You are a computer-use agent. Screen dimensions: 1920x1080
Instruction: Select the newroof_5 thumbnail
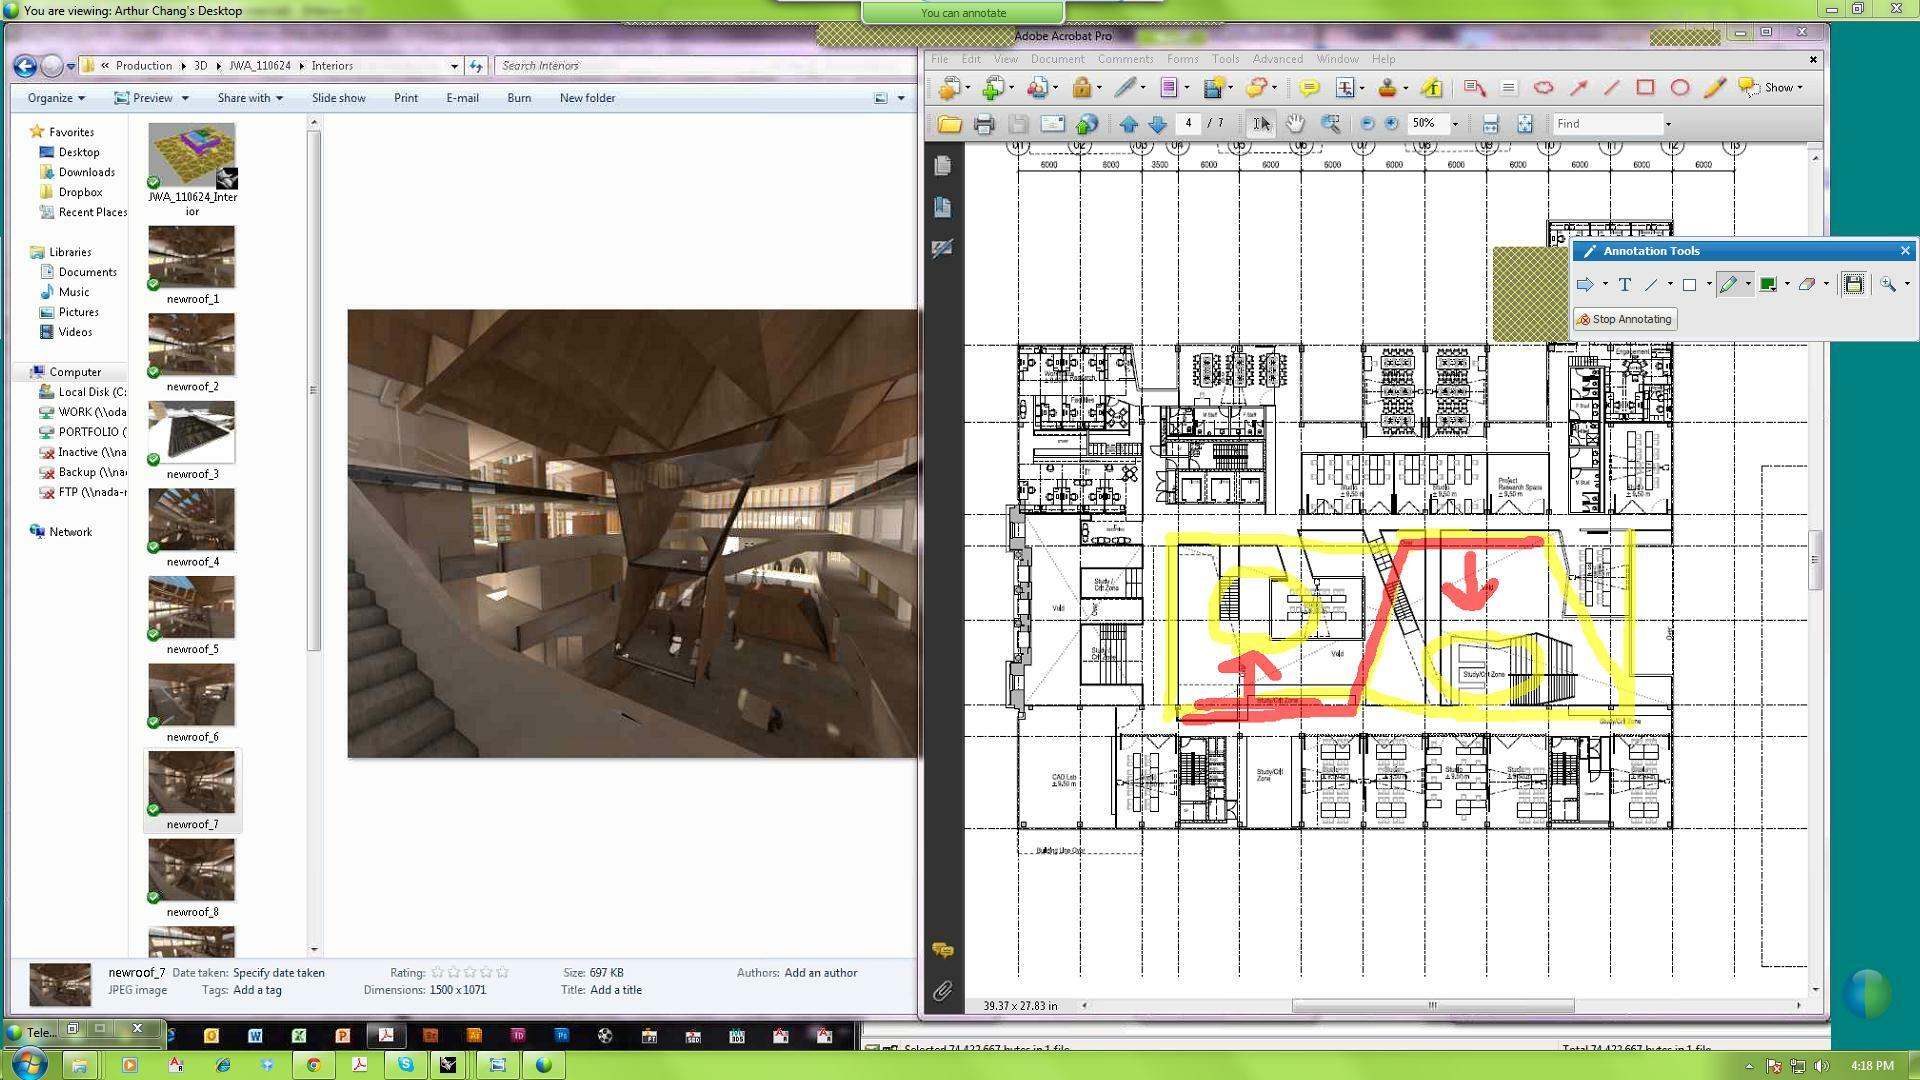coord(192,608)
